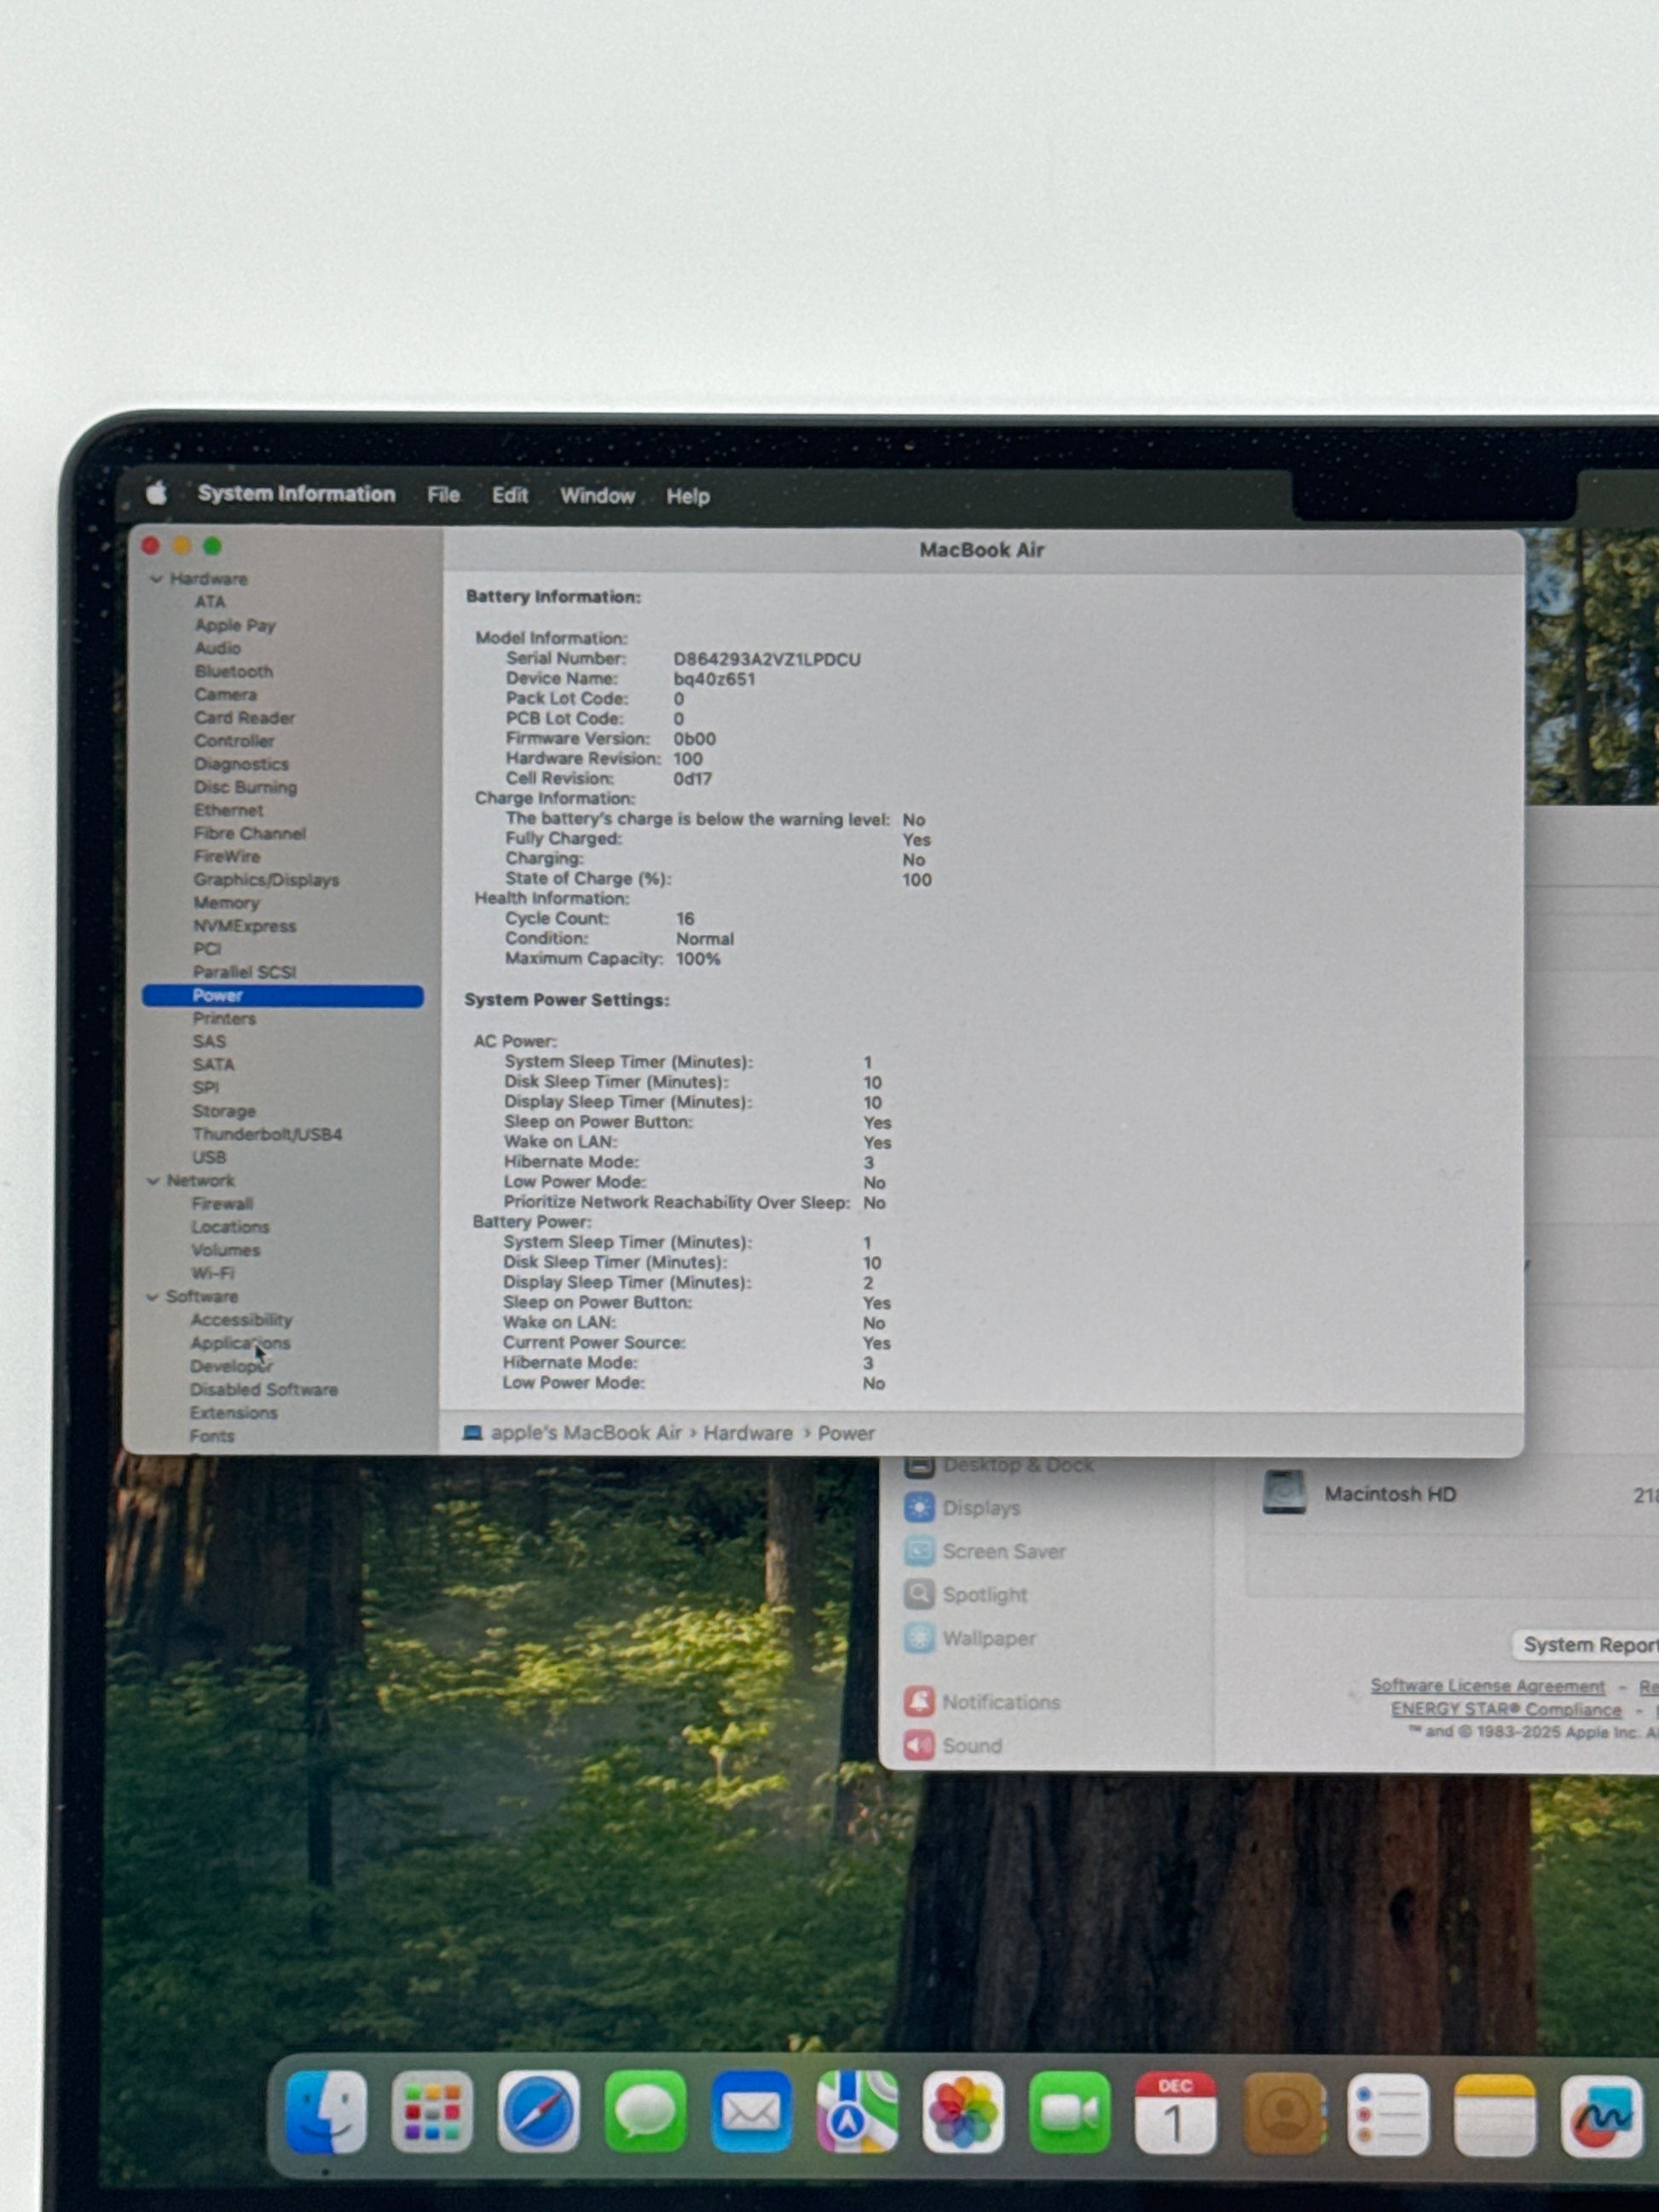Open Messages app in Dock
Image resolution: width=1659 pixels, height=2212 pixels.
645,2112
